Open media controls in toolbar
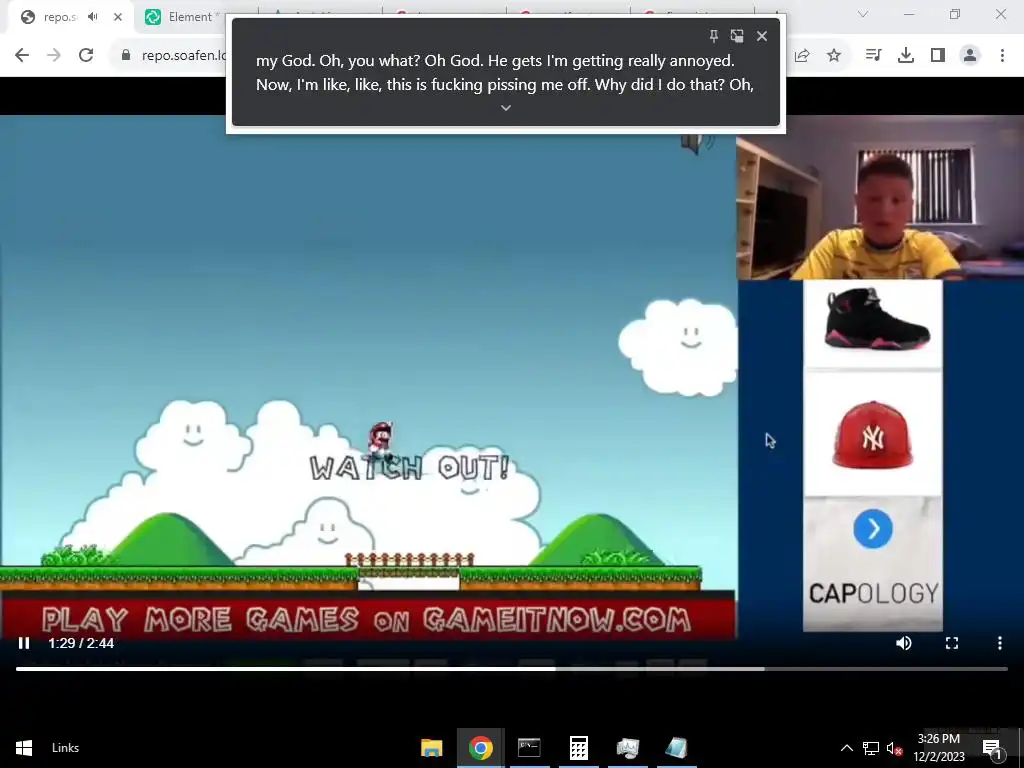Screen dimensions: 1024x768 (x=873, y=56)
